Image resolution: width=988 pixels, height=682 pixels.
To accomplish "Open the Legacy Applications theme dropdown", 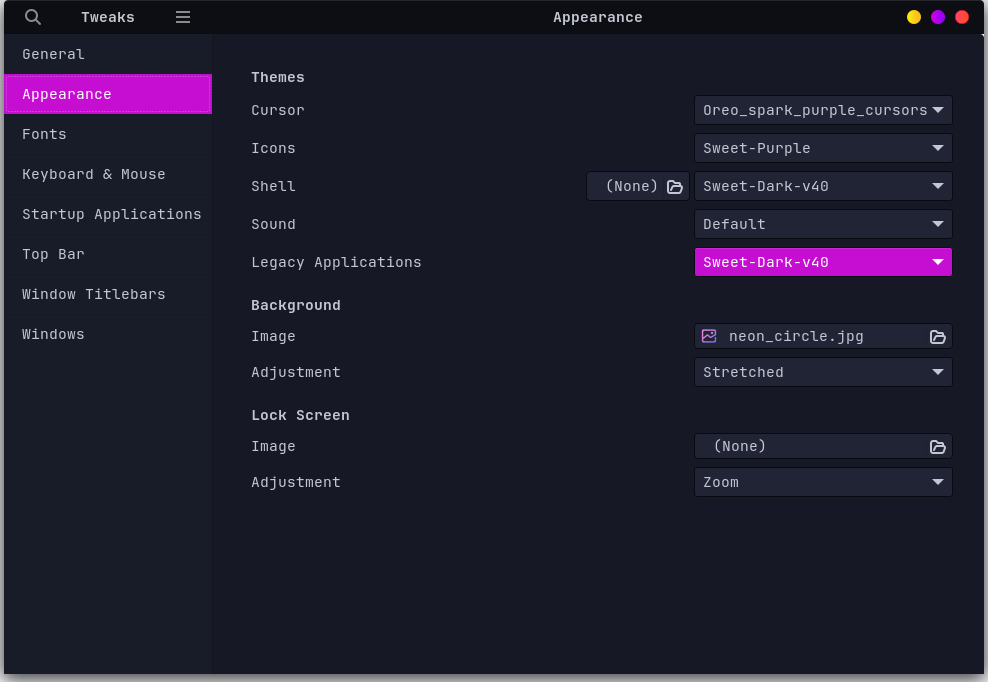I will point(822,261).
